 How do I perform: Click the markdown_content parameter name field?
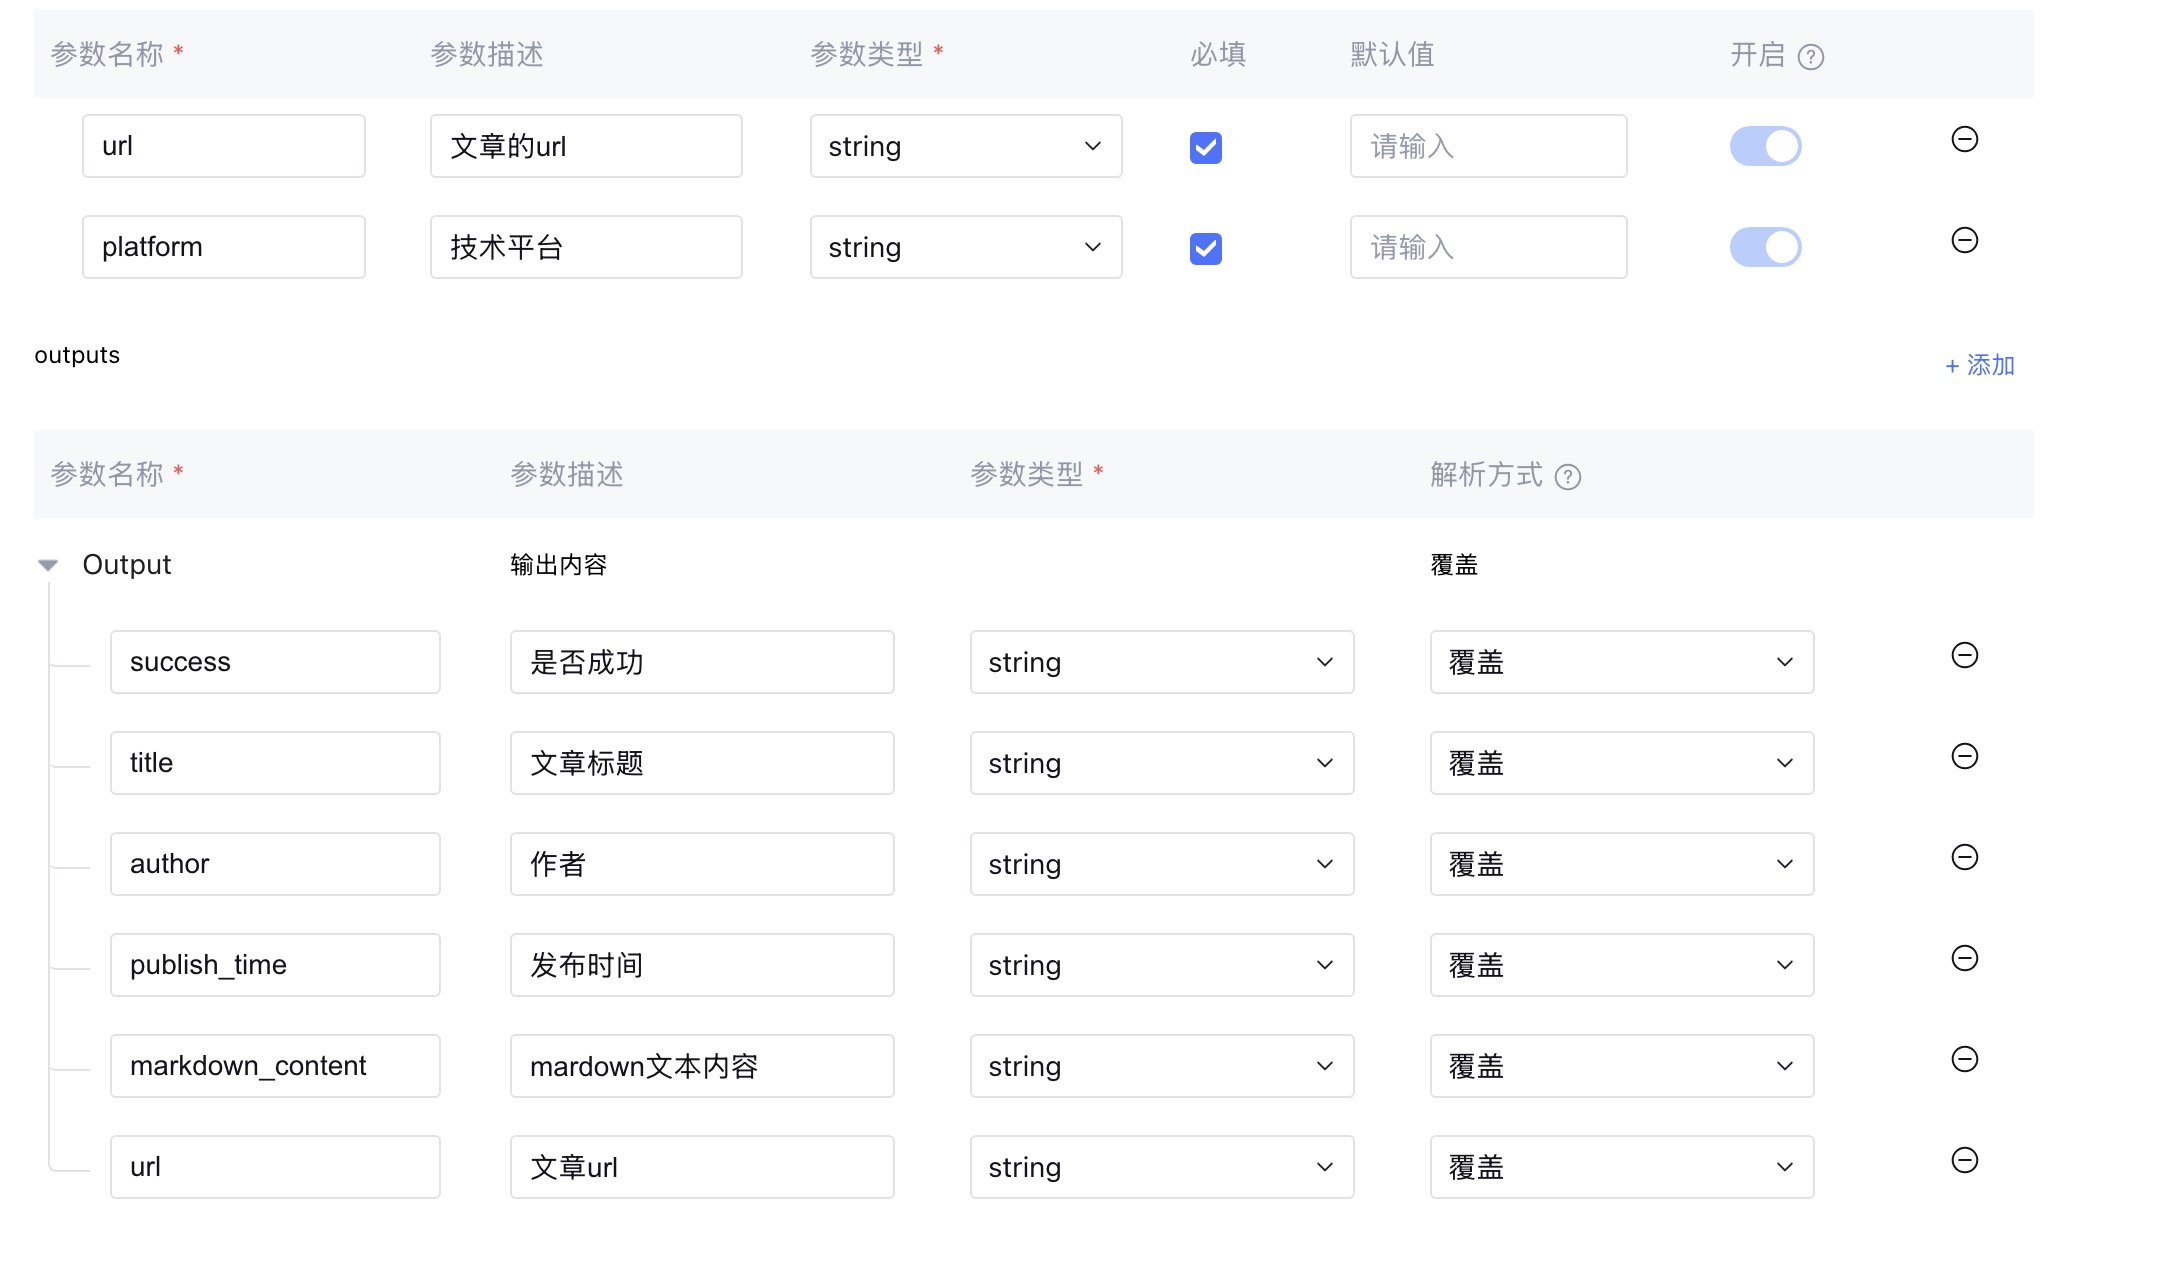click(274, 1066)
